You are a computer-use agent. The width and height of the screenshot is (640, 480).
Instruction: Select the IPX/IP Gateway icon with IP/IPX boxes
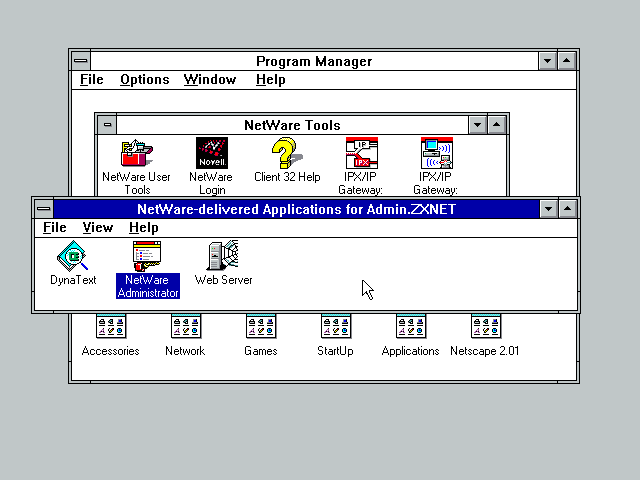click(x=362, y=153)
